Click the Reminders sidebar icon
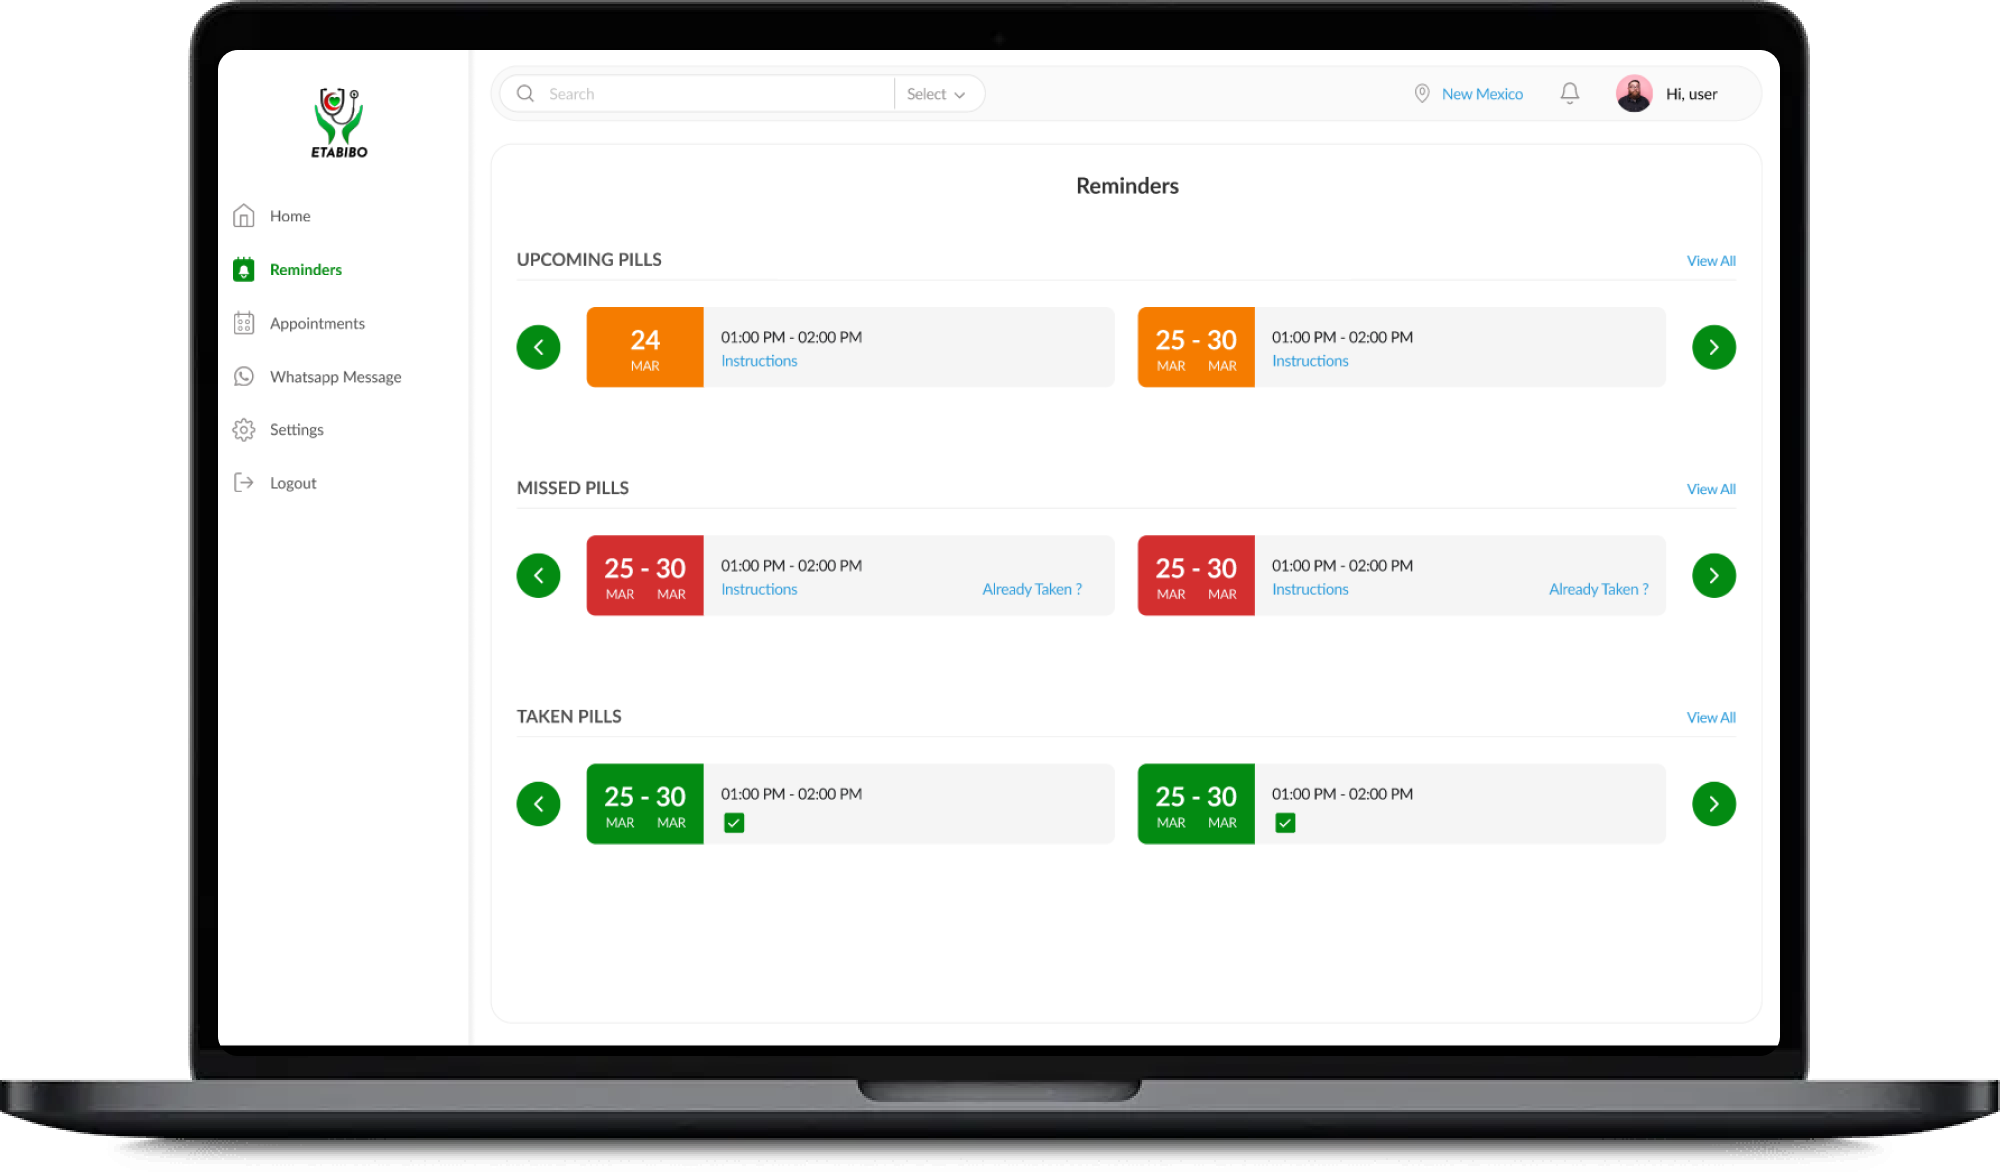Screen dimensions: 2000x1174 click(x=245, y=267)
